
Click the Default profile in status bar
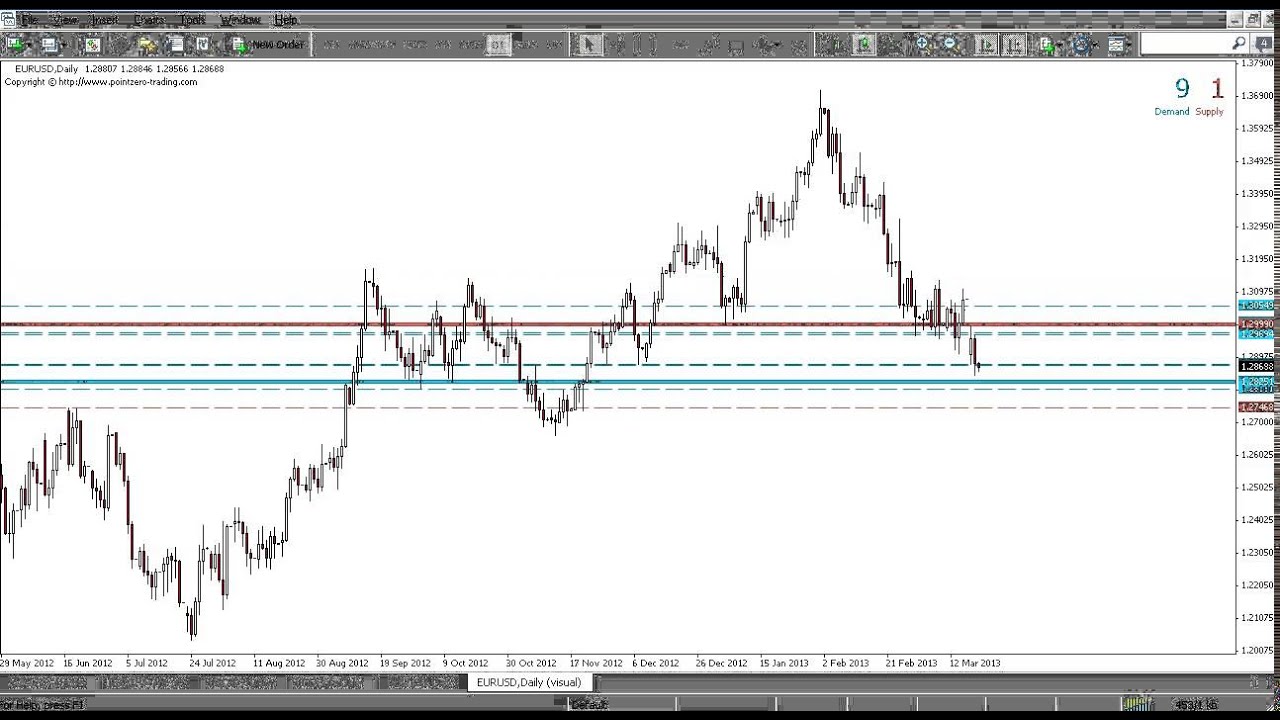[589, 705]
